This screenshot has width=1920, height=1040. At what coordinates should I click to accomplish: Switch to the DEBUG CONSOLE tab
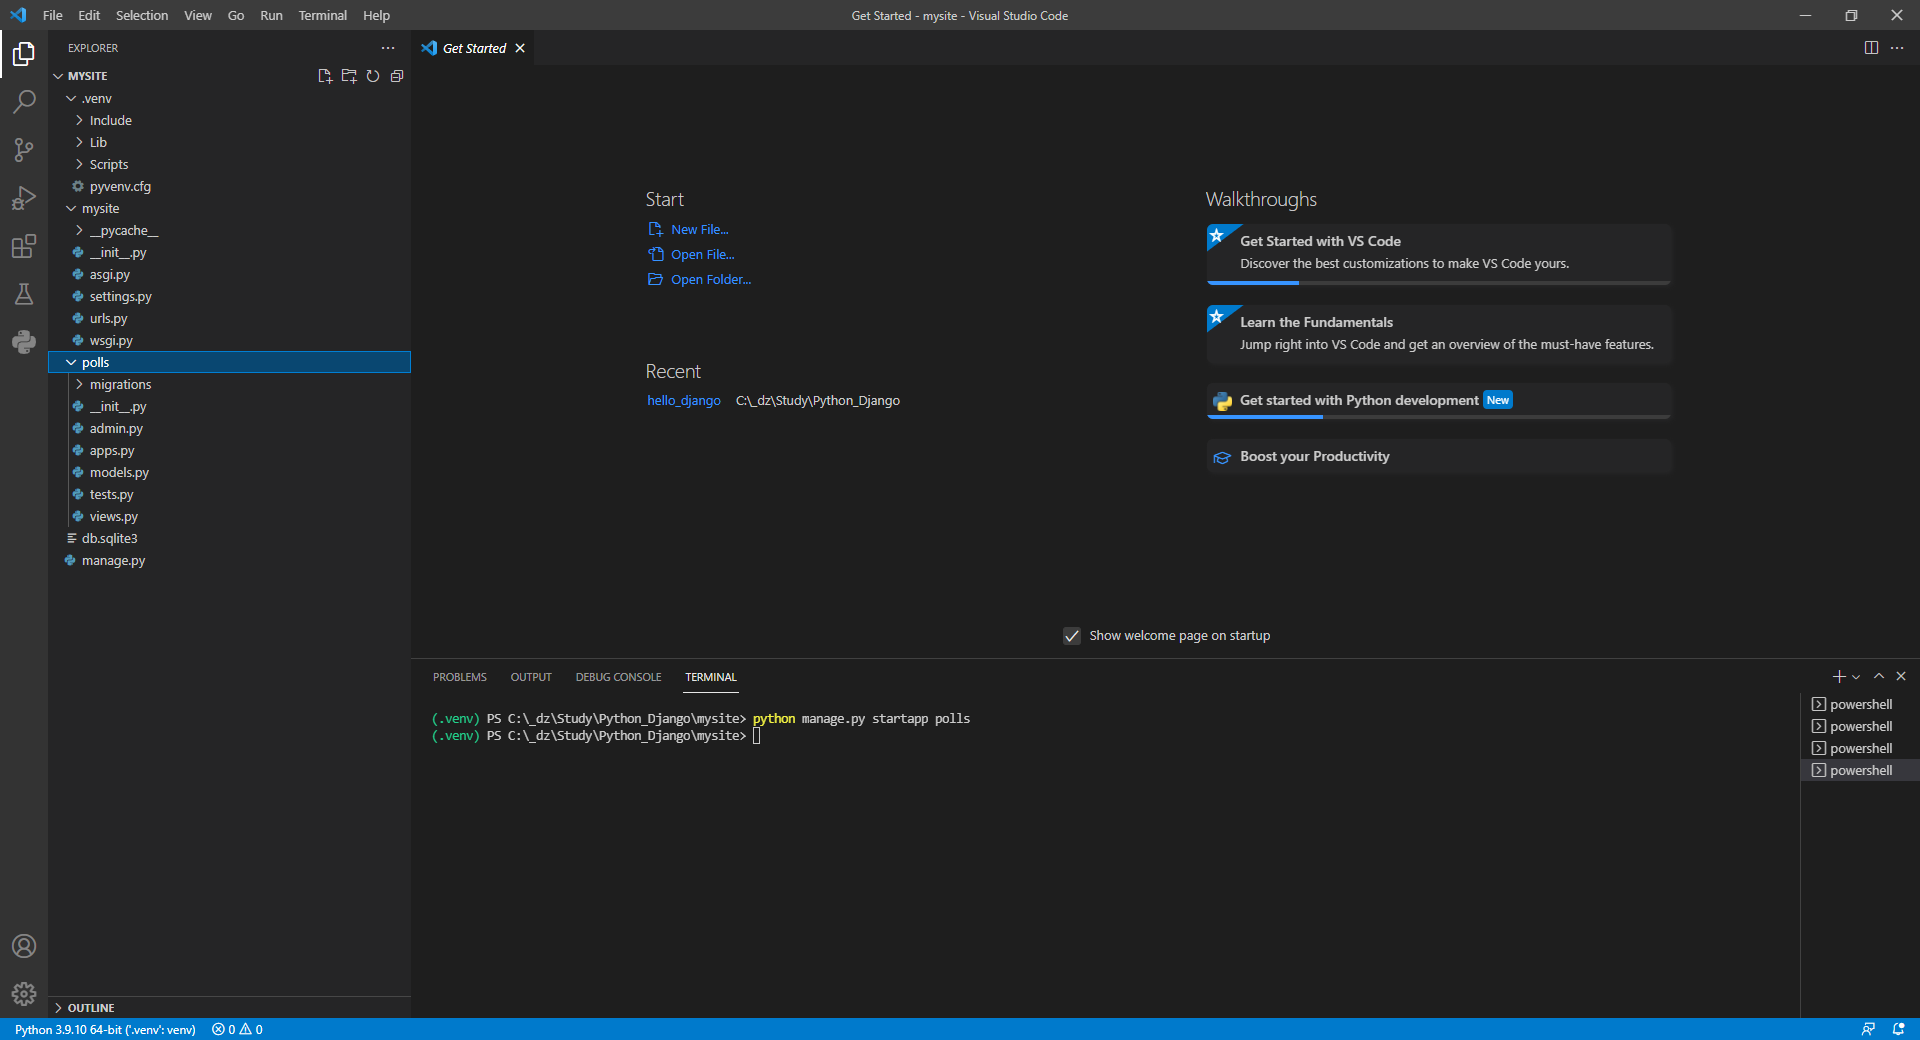tap(618, 677)
